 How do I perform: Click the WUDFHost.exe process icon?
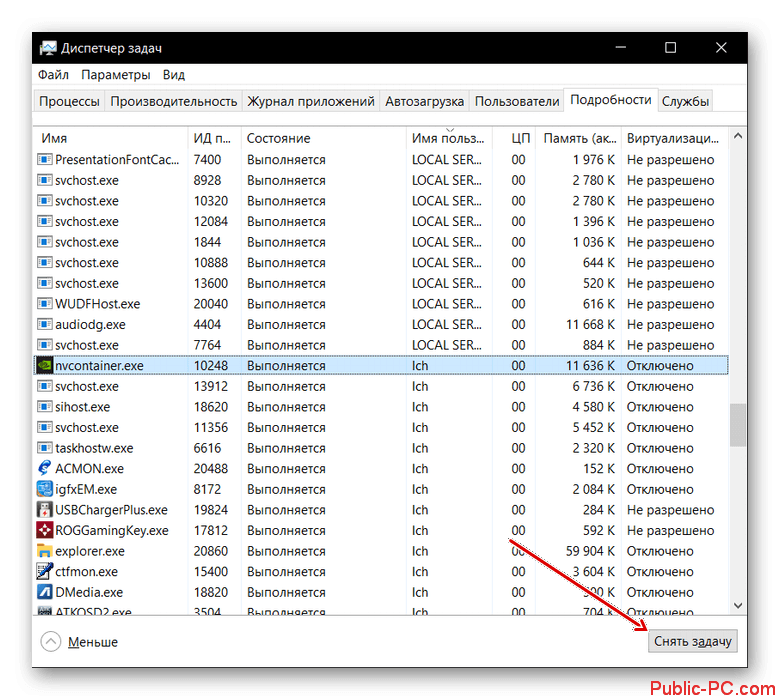click(x=45, y=304)
